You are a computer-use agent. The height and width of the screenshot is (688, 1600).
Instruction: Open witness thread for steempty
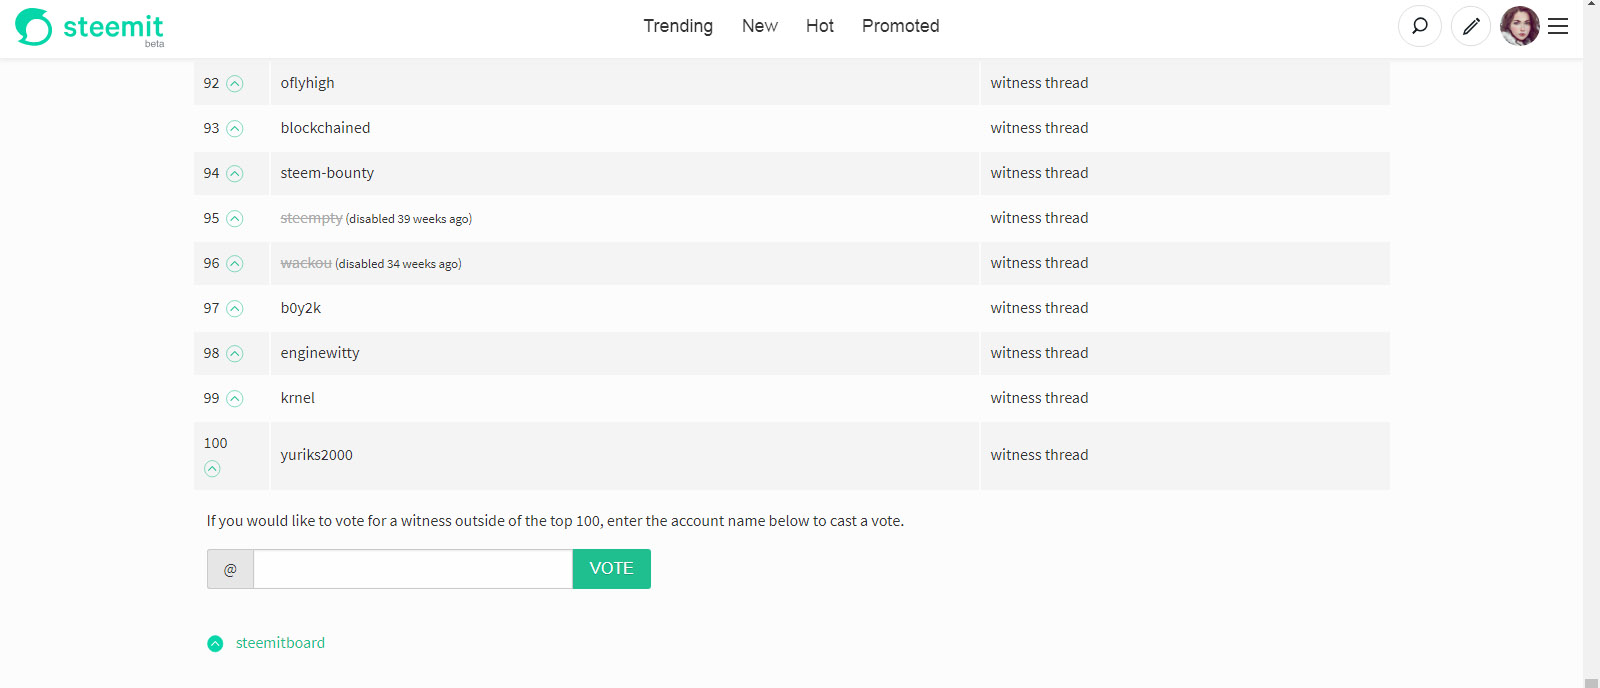[x=1039, y=218]
